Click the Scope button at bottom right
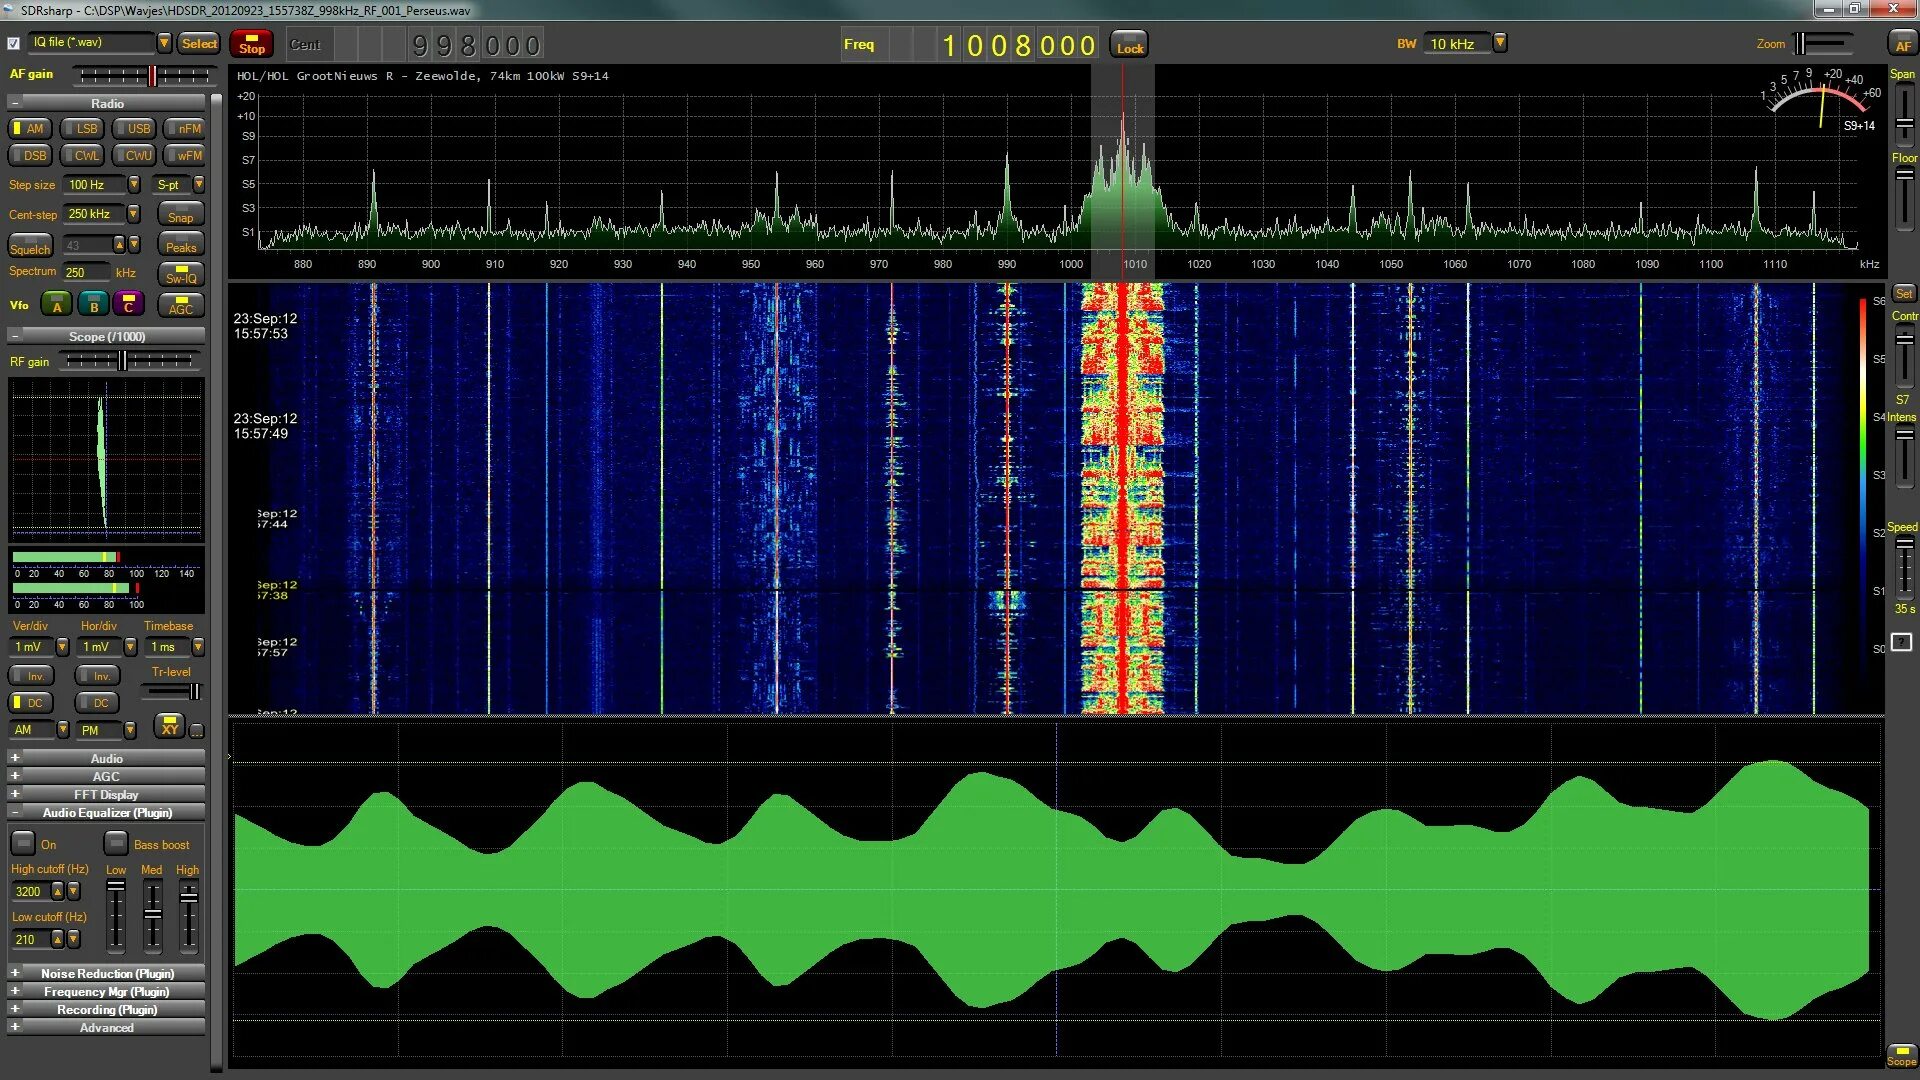The height and width of the screenshot is (1080, 1920). (x=1901, y=1055)
